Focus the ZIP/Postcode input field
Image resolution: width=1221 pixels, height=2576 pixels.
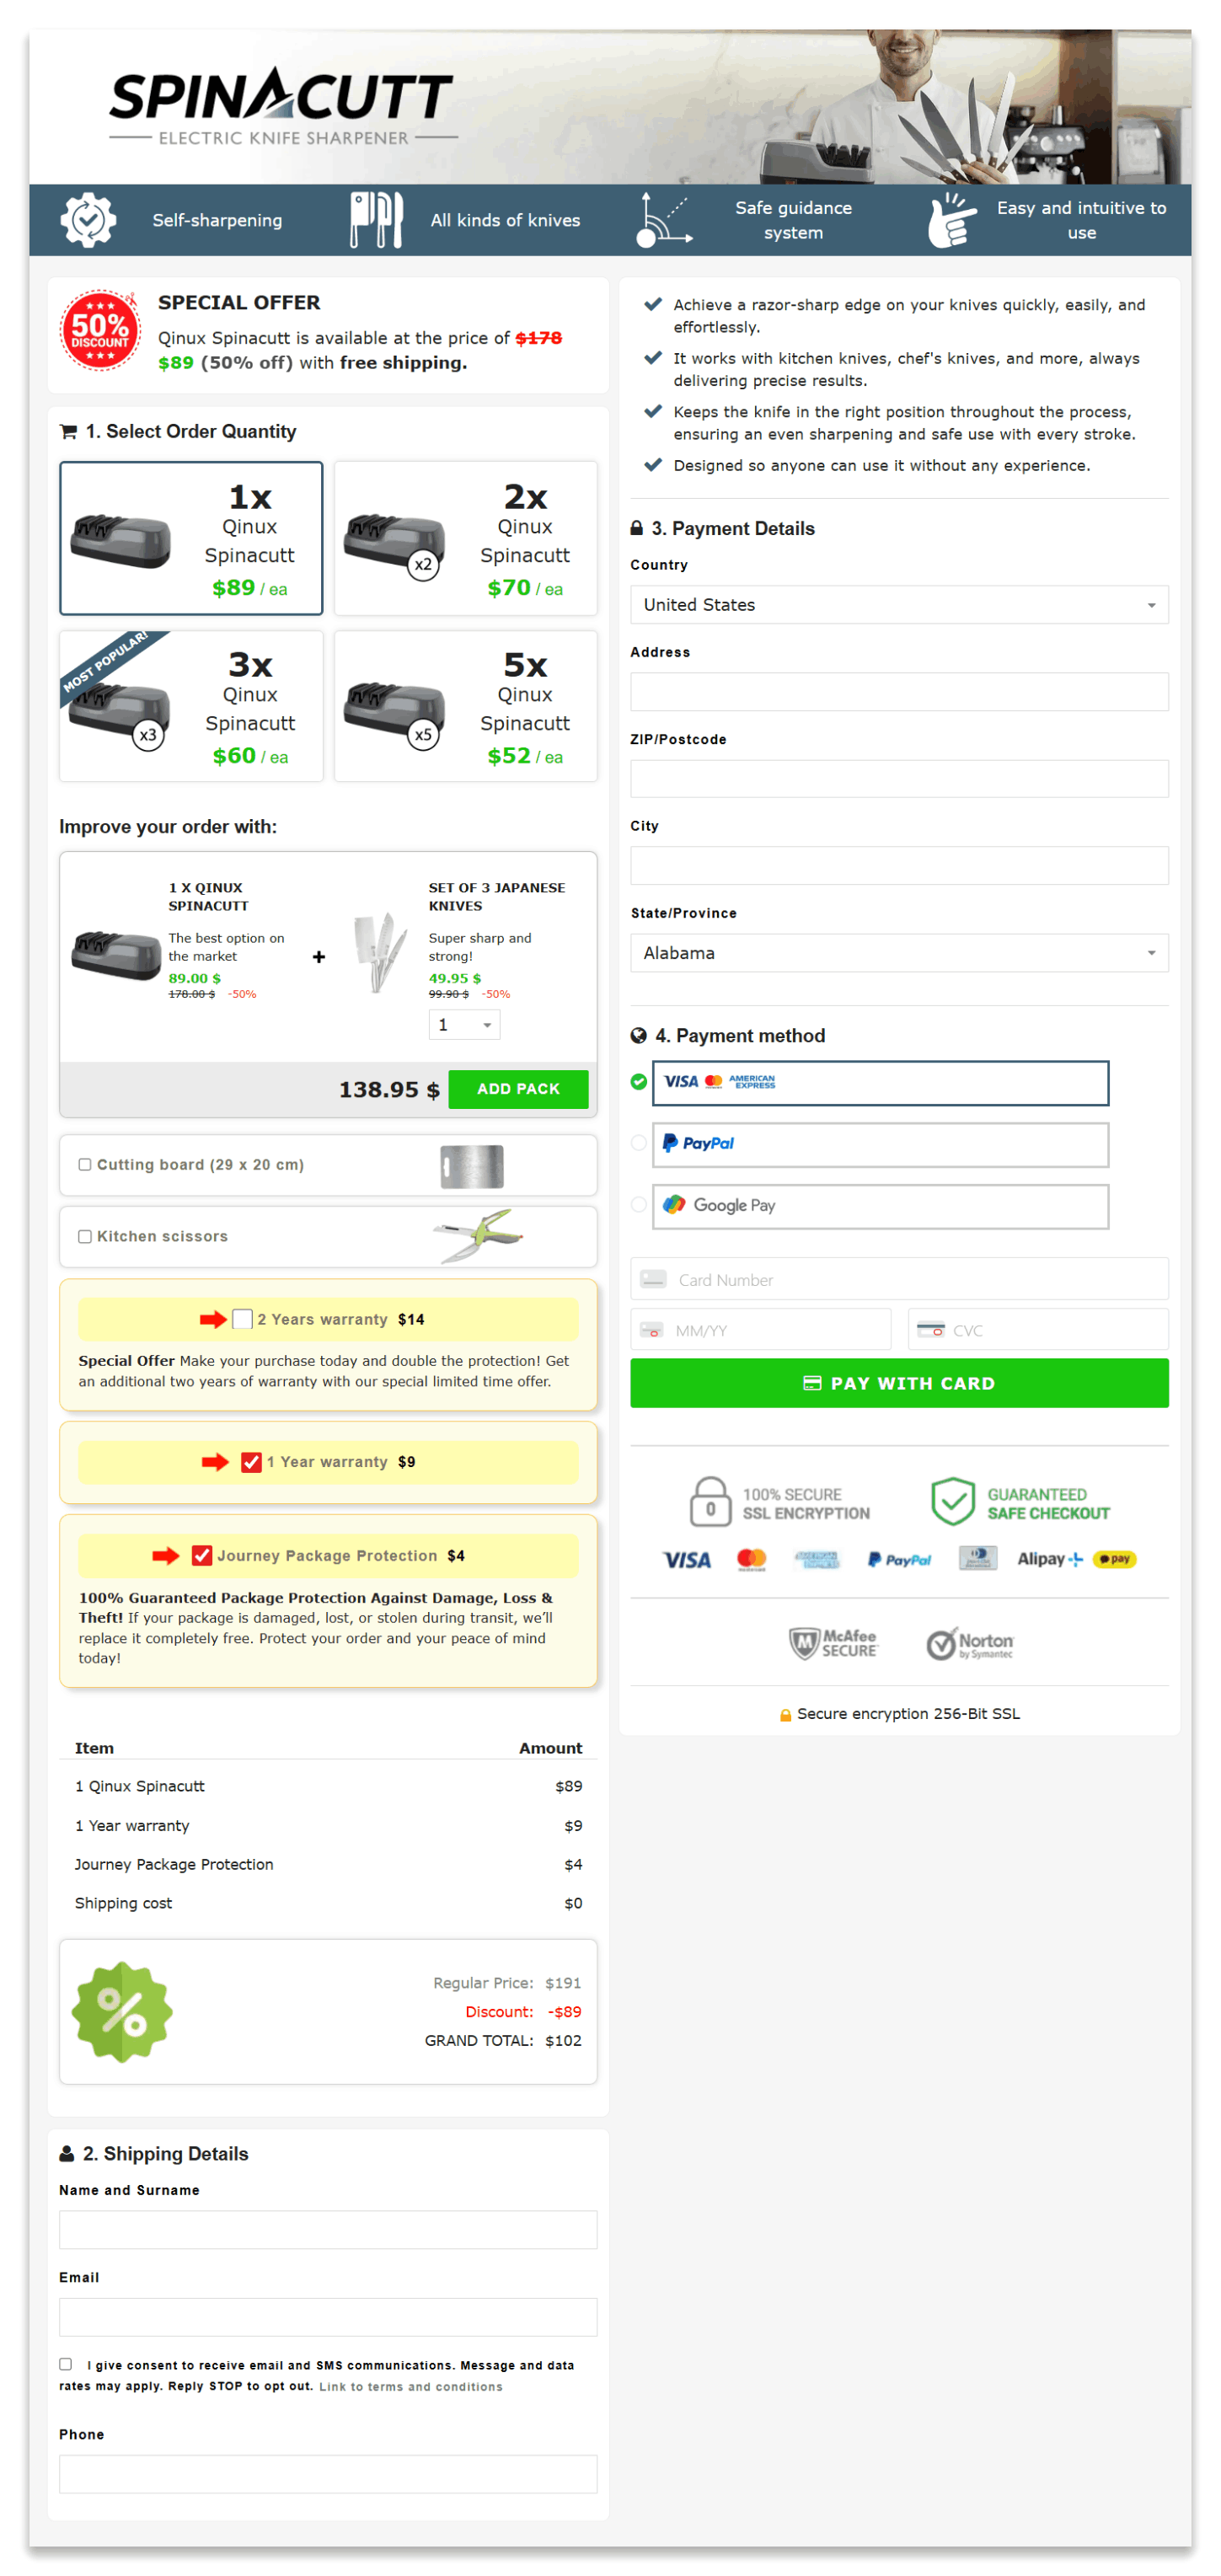point(899,779)
